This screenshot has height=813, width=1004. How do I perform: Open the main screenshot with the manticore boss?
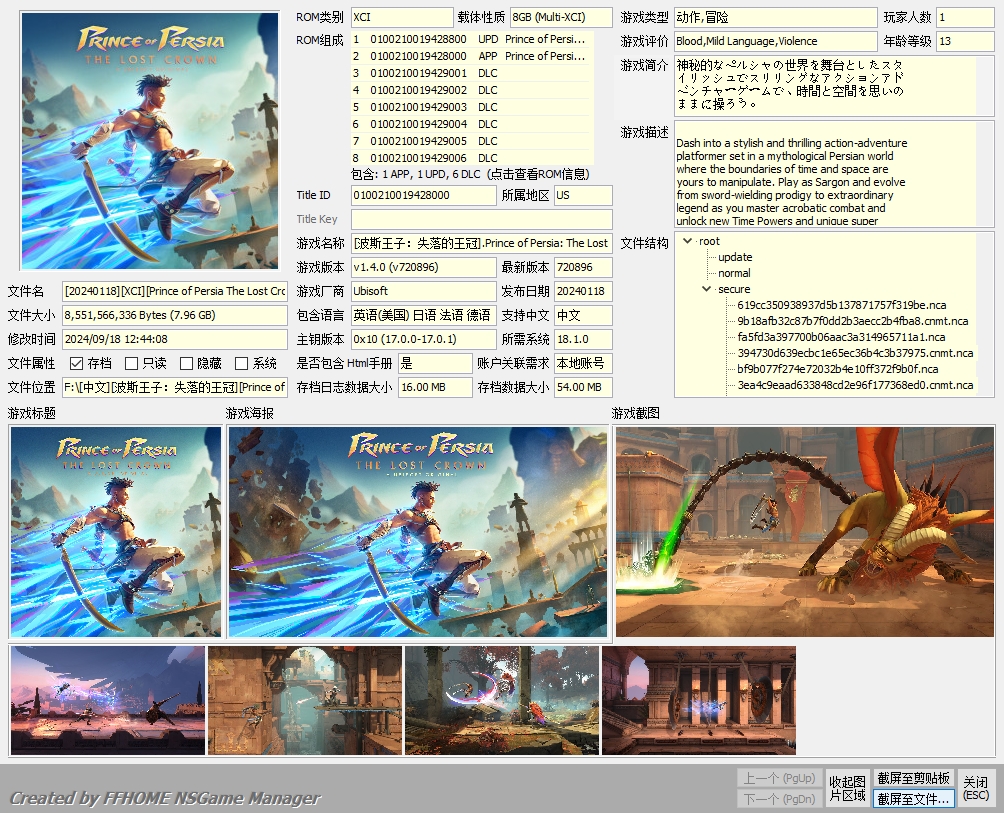(805, 532)
